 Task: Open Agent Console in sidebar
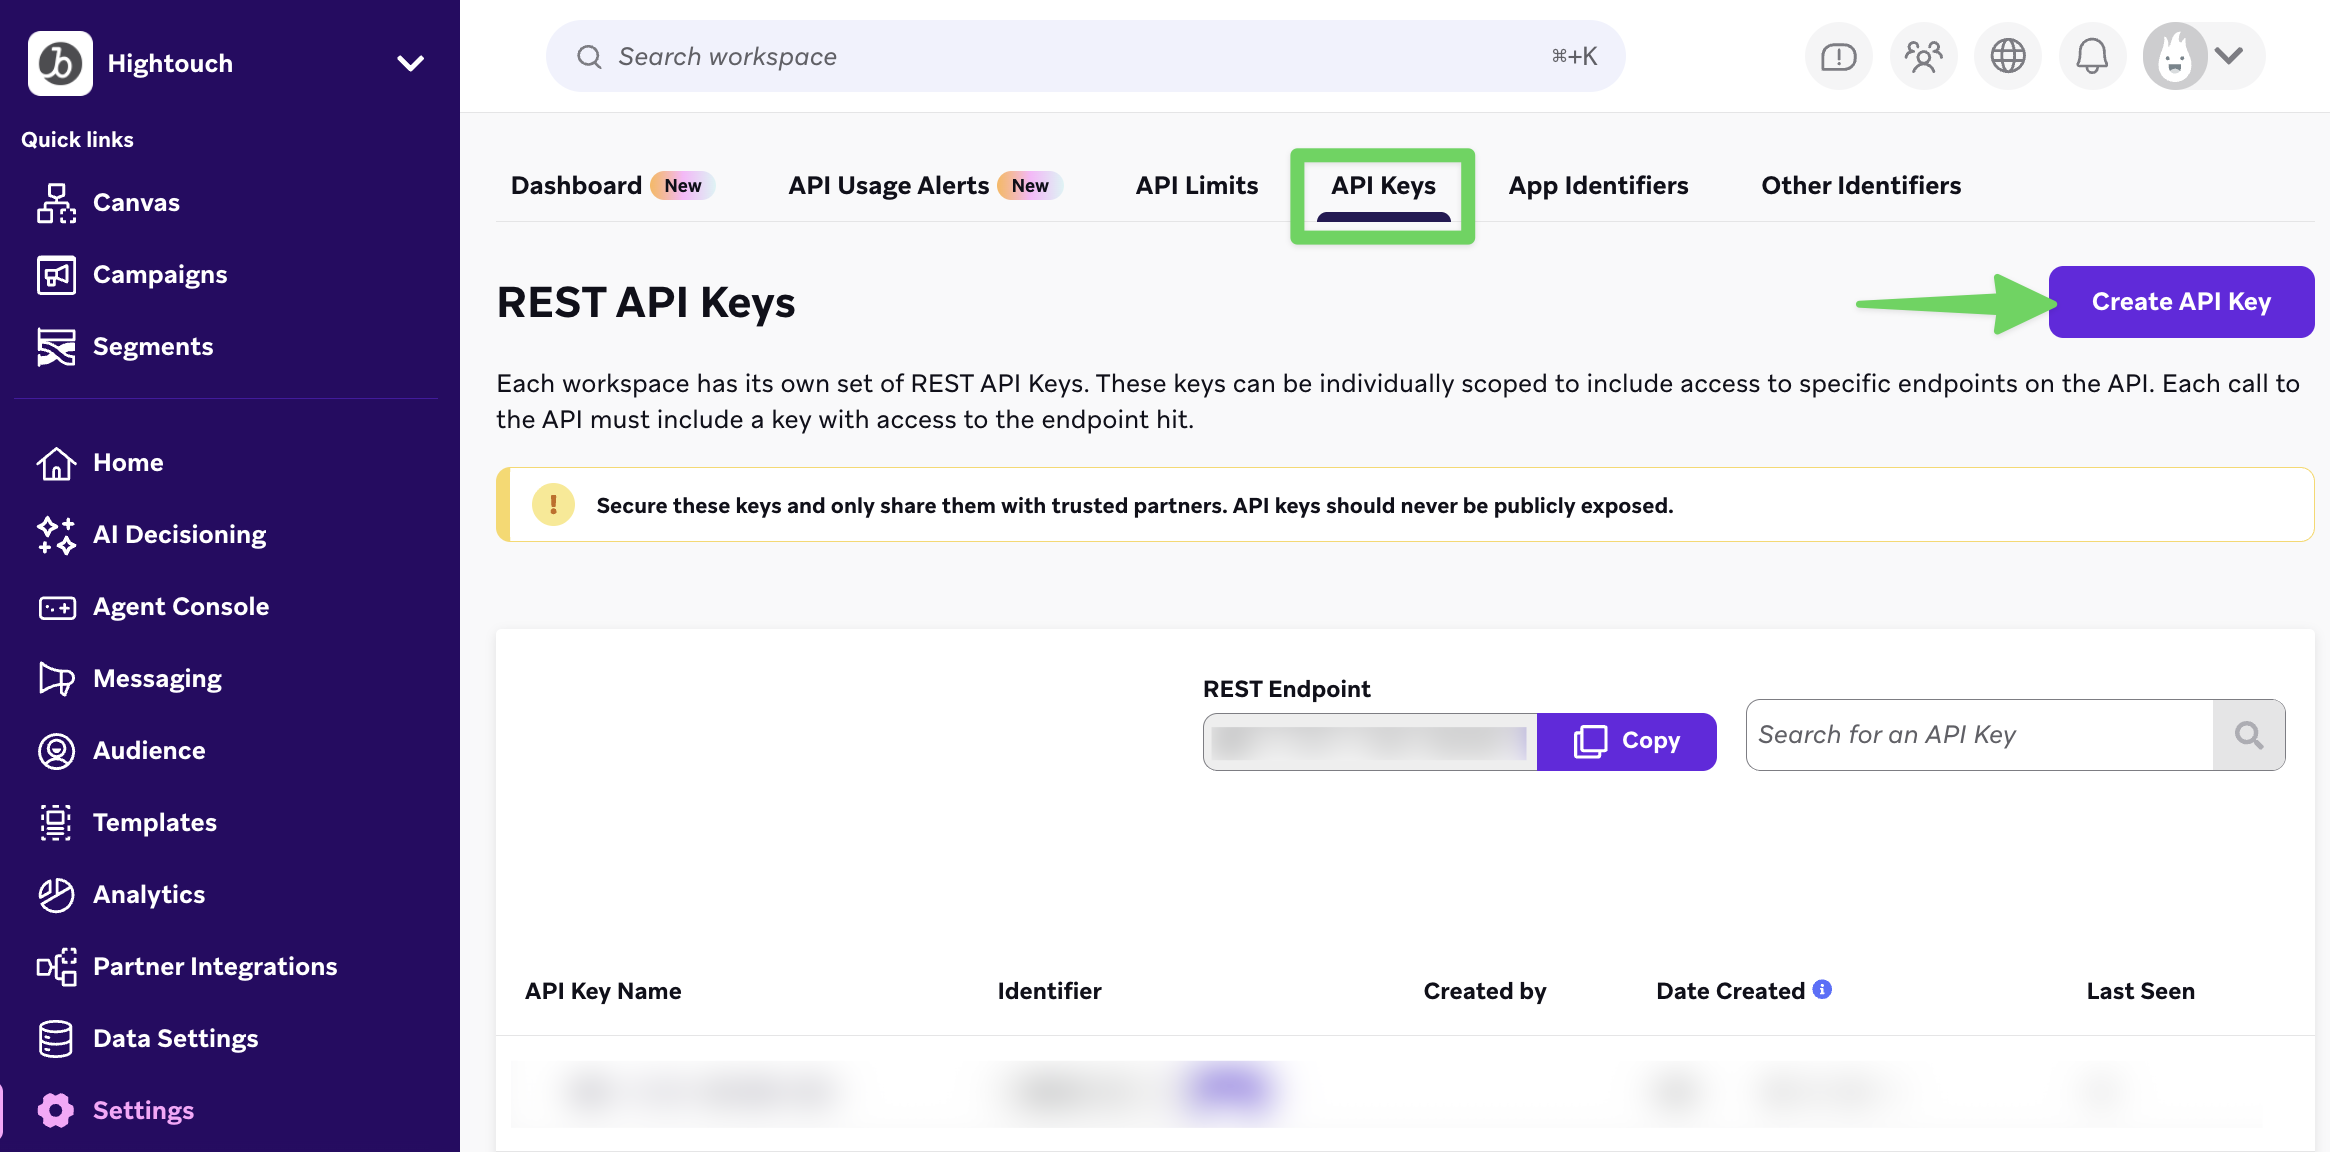153,606
